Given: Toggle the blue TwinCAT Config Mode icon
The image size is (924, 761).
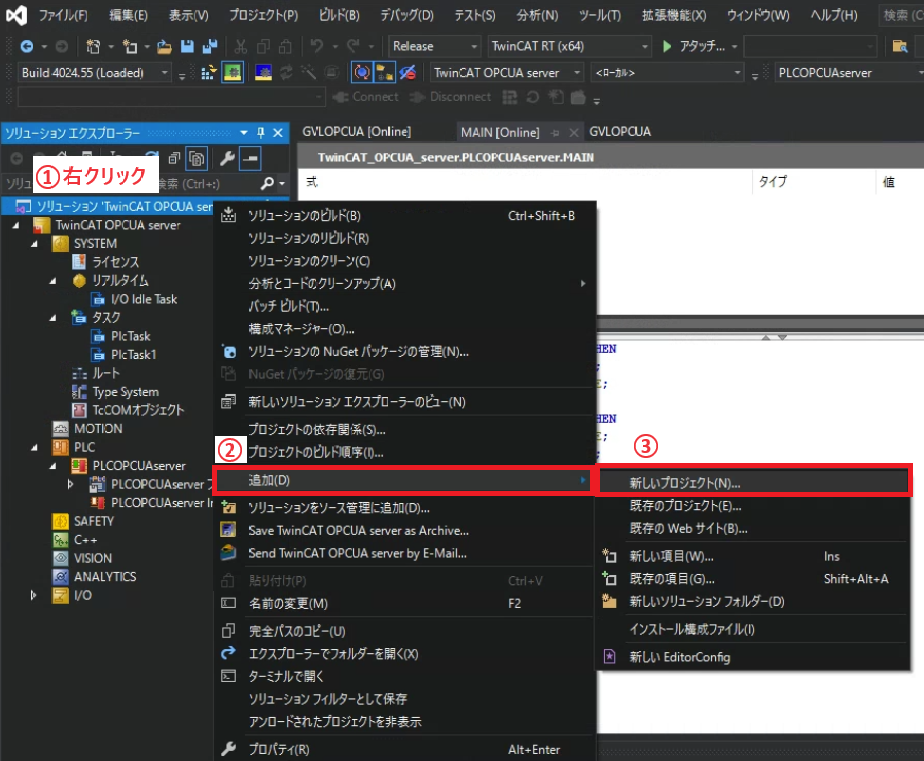Looking at the screenshot, I should (263, 73).
